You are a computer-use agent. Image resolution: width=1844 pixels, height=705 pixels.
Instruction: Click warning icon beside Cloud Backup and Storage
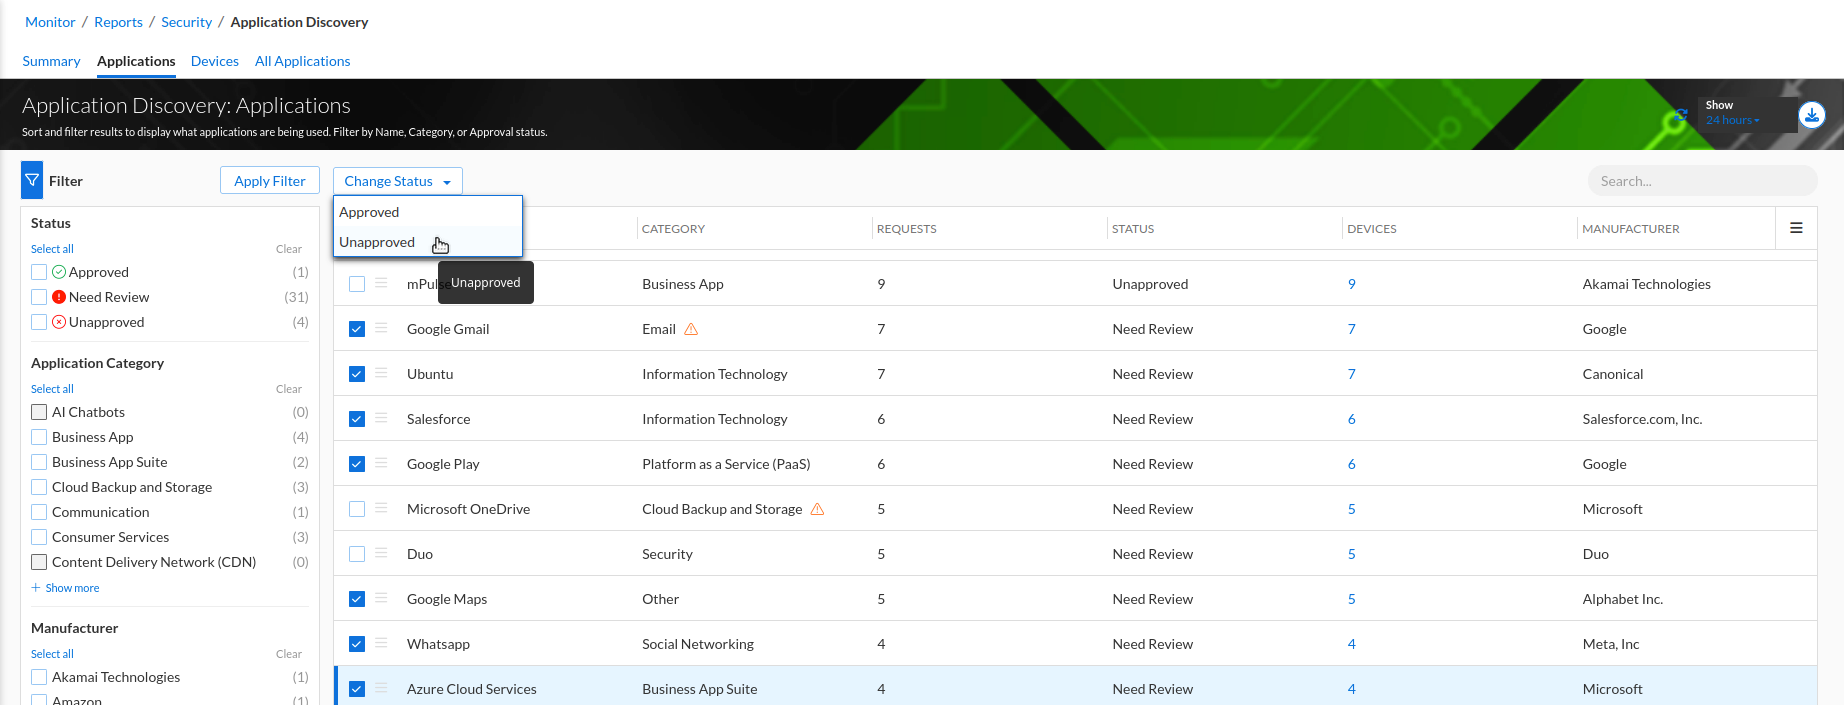pos(817,509)
